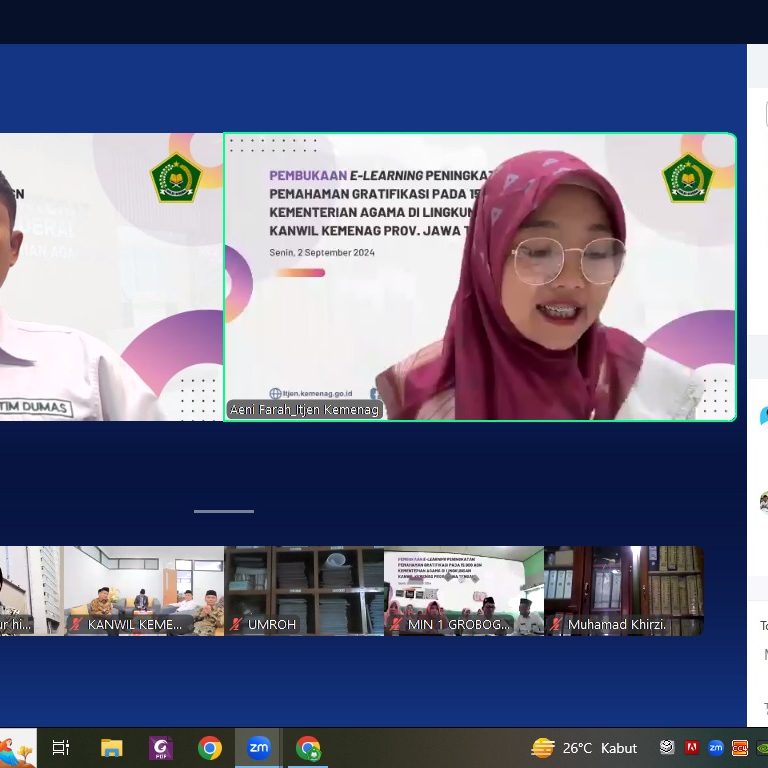Viewport: 768px width, 768px height.
Task: Select the TIM DUMAS speaker video
Action: click(x=111, y=277)
